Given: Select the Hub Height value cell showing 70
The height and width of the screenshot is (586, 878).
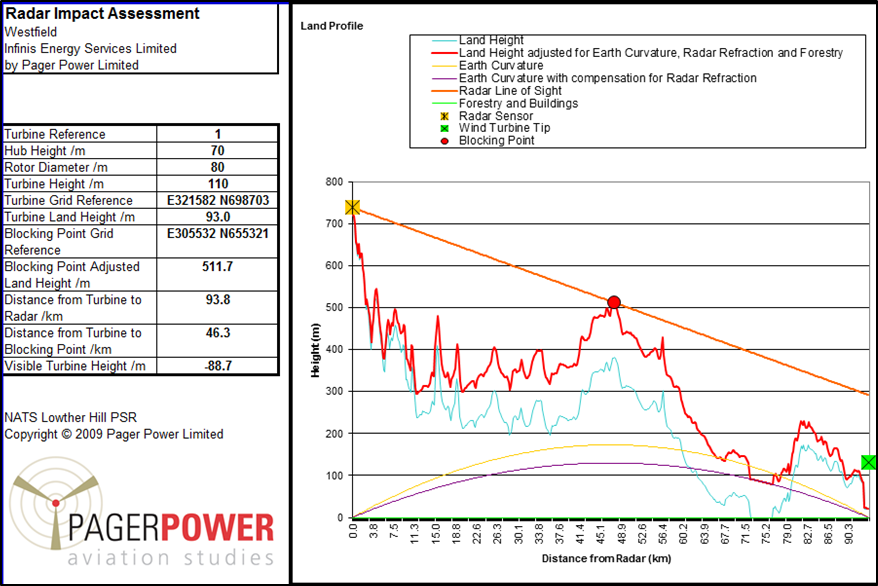Looking at the screenshot, I should [x=218, y=151].
